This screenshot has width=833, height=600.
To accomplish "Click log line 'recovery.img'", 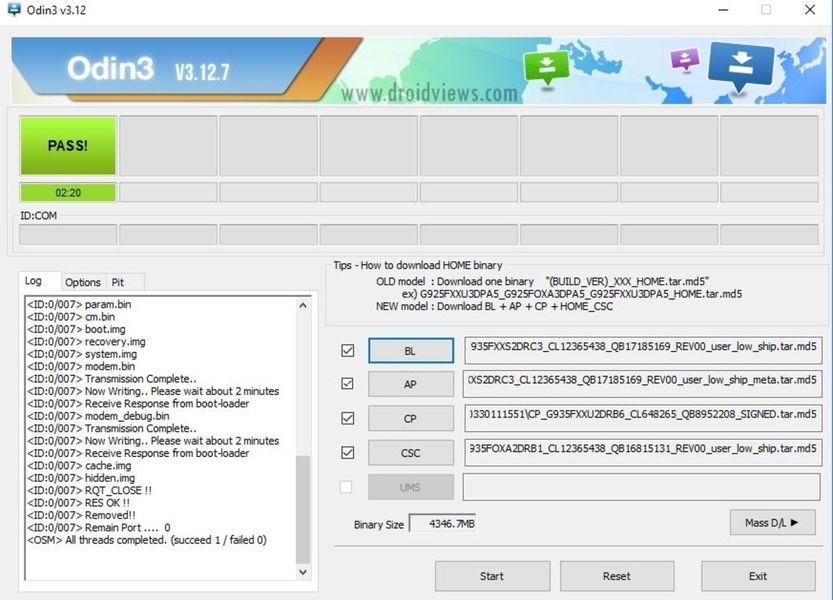I will 86,342.
